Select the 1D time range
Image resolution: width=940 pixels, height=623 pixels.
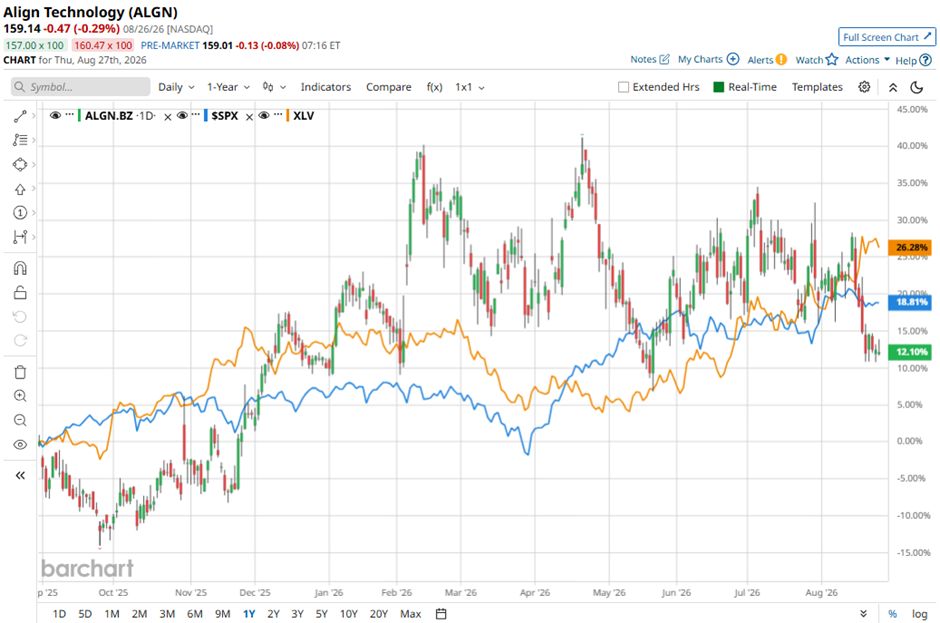[59, 613]
